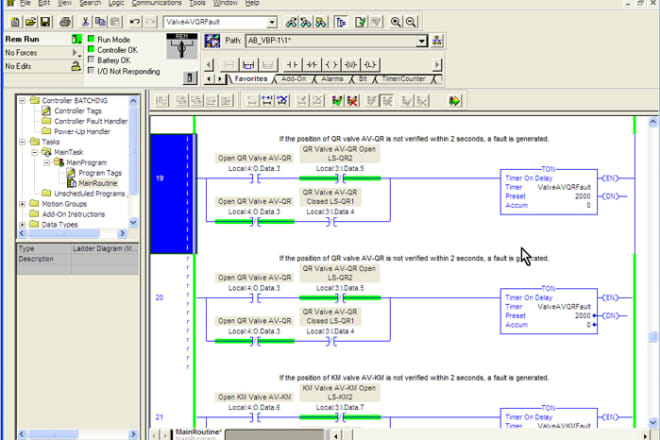Open the No Forces dropdown arrow
Viewport: 660px width, 440px height.
coord(76,53)
